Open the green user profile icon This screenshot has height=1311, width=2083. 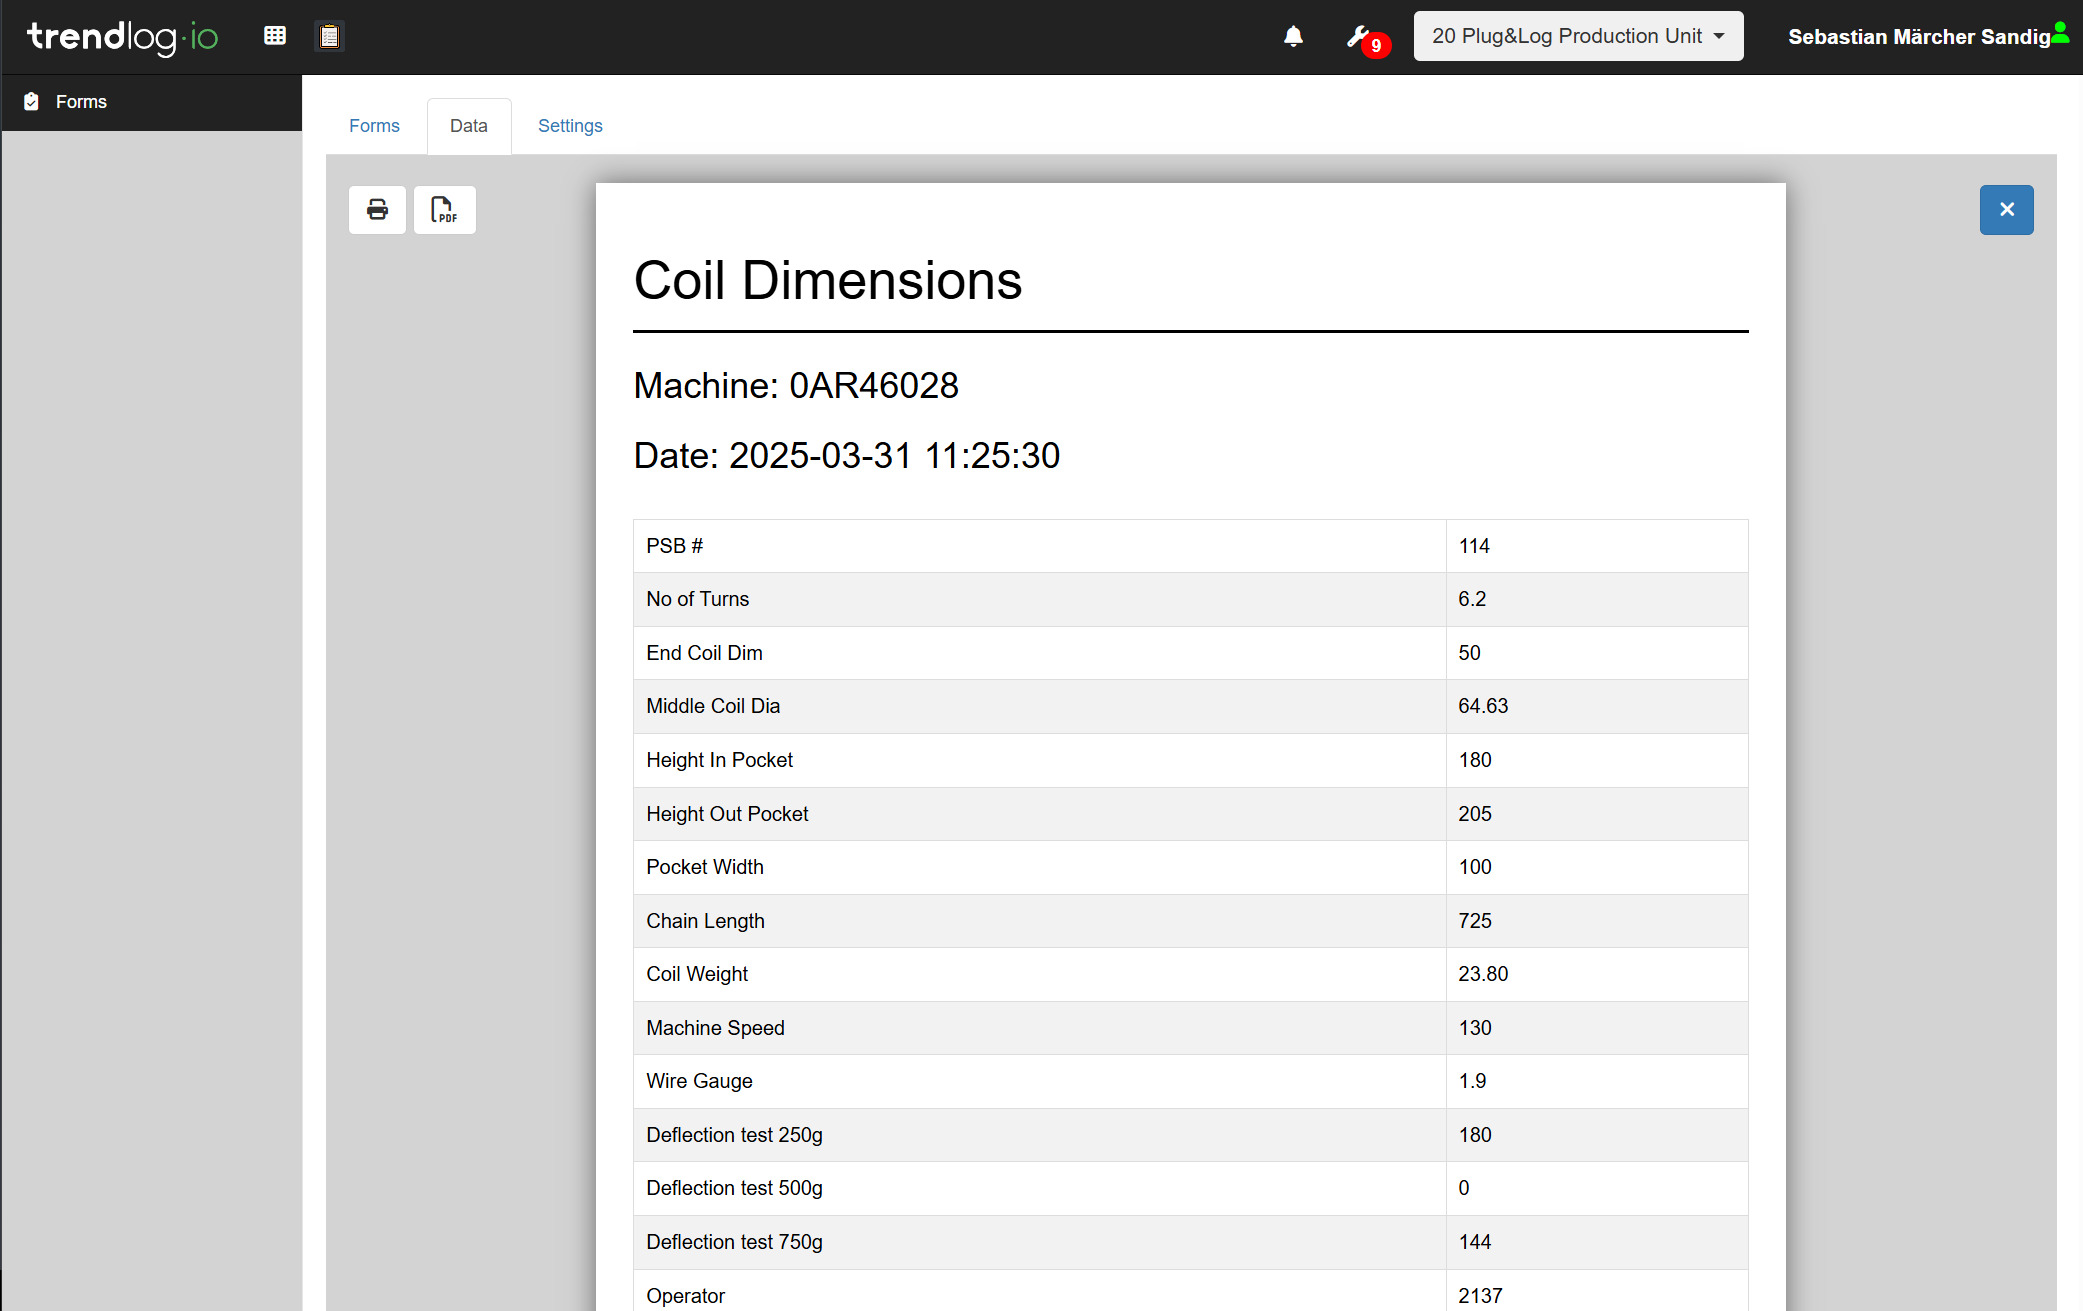[x=2061, y=32]
